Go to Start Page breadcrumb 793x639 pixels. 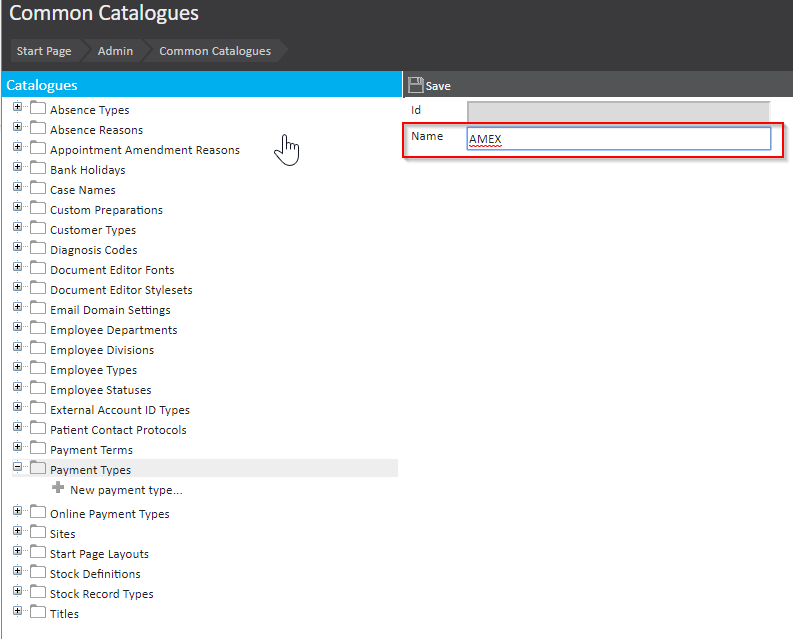click(44, 51)
